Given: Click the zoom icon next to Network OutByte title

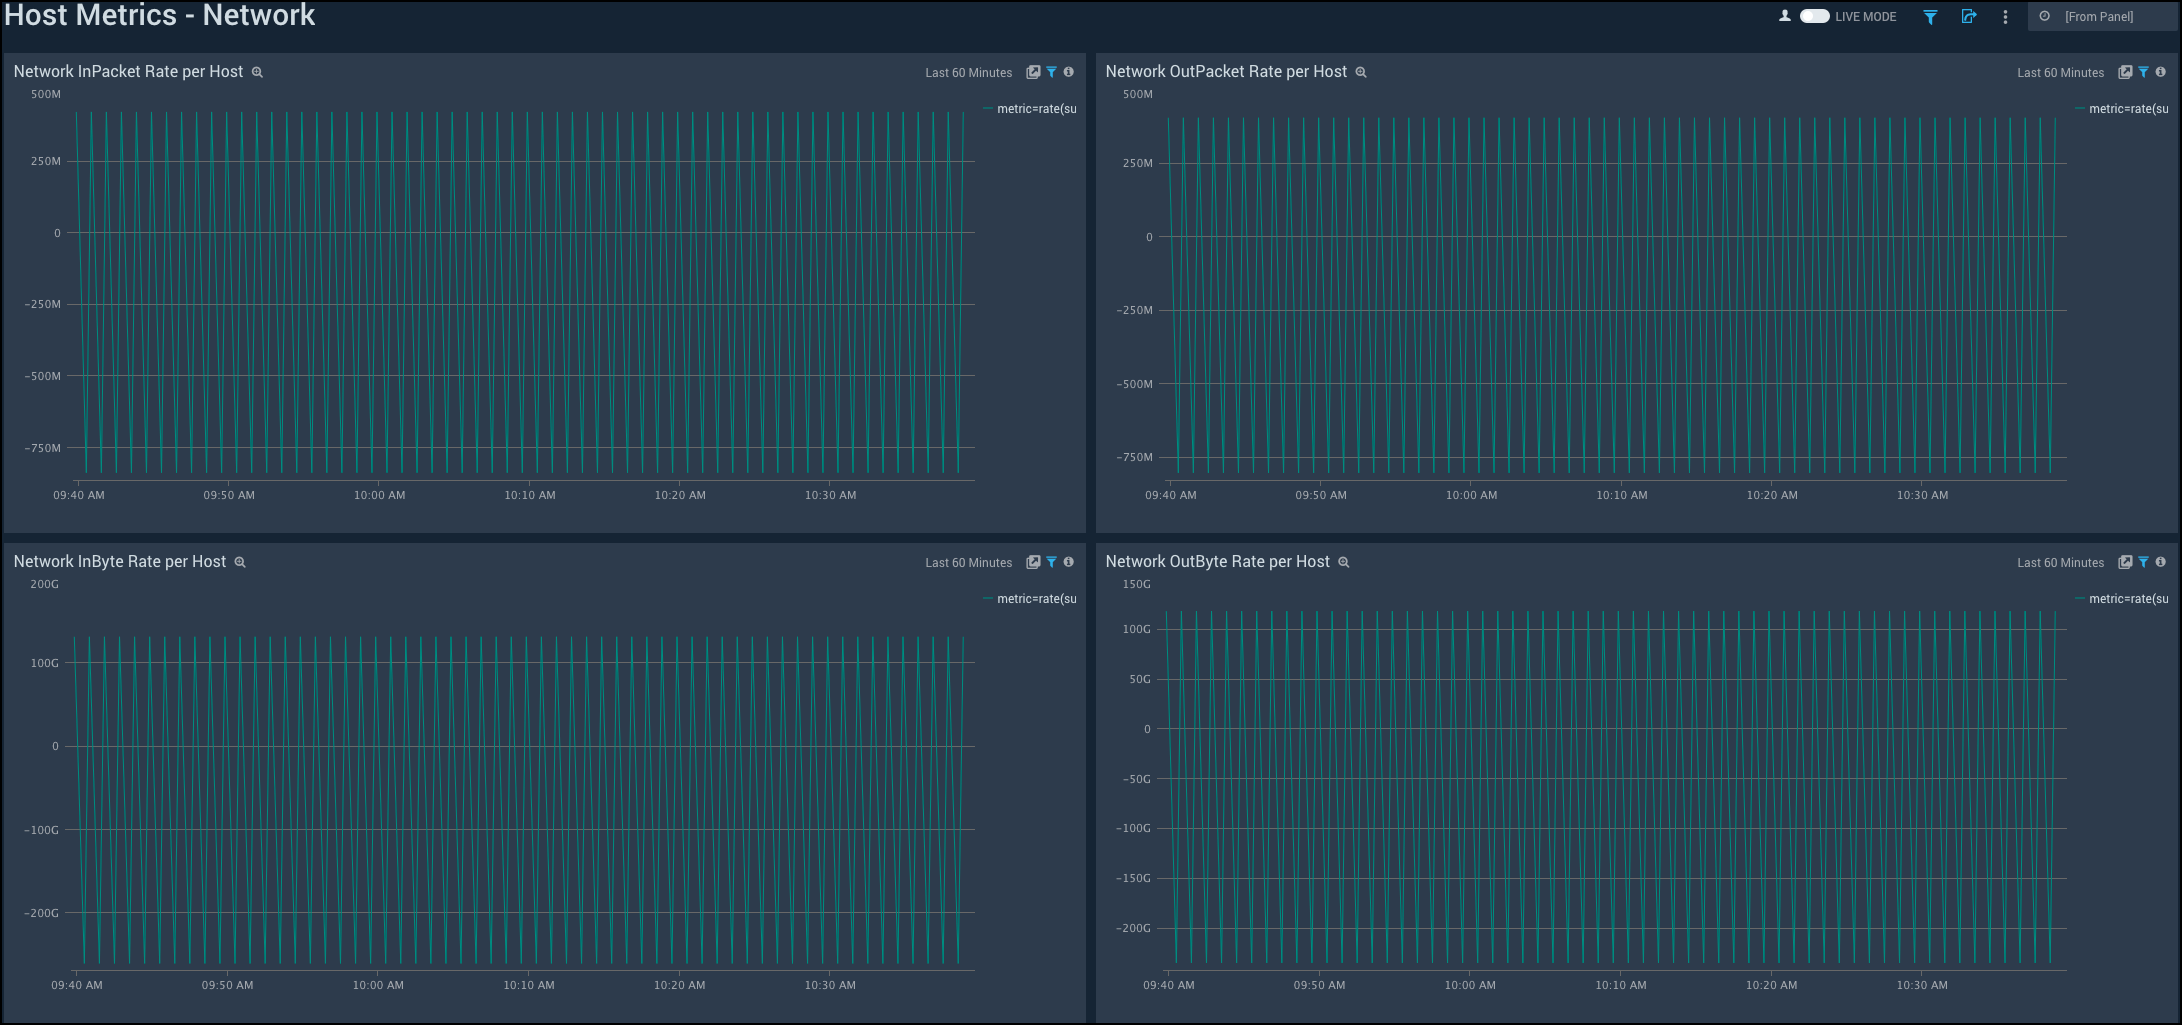Looking at the screenshot, I should [1342, 562].
